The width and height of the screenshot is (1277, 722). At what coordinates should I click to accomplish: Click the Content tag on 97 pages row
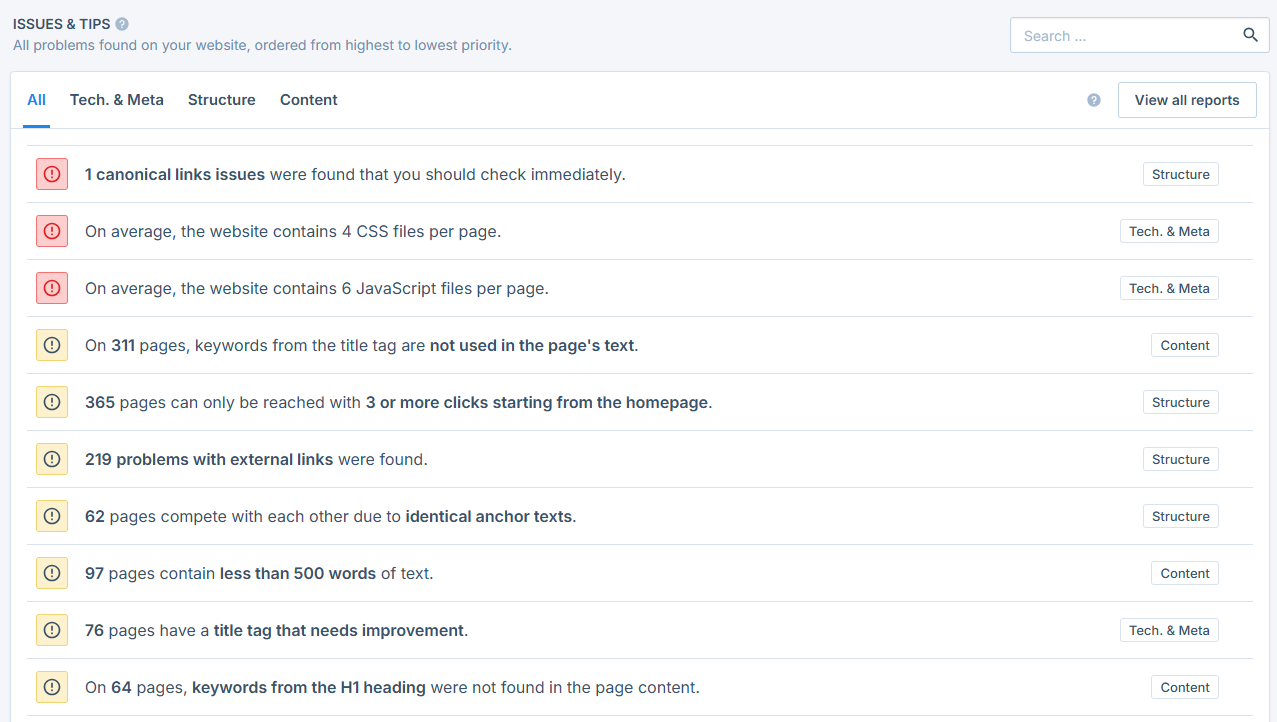pyautogui.click(x=1184, y=573)
